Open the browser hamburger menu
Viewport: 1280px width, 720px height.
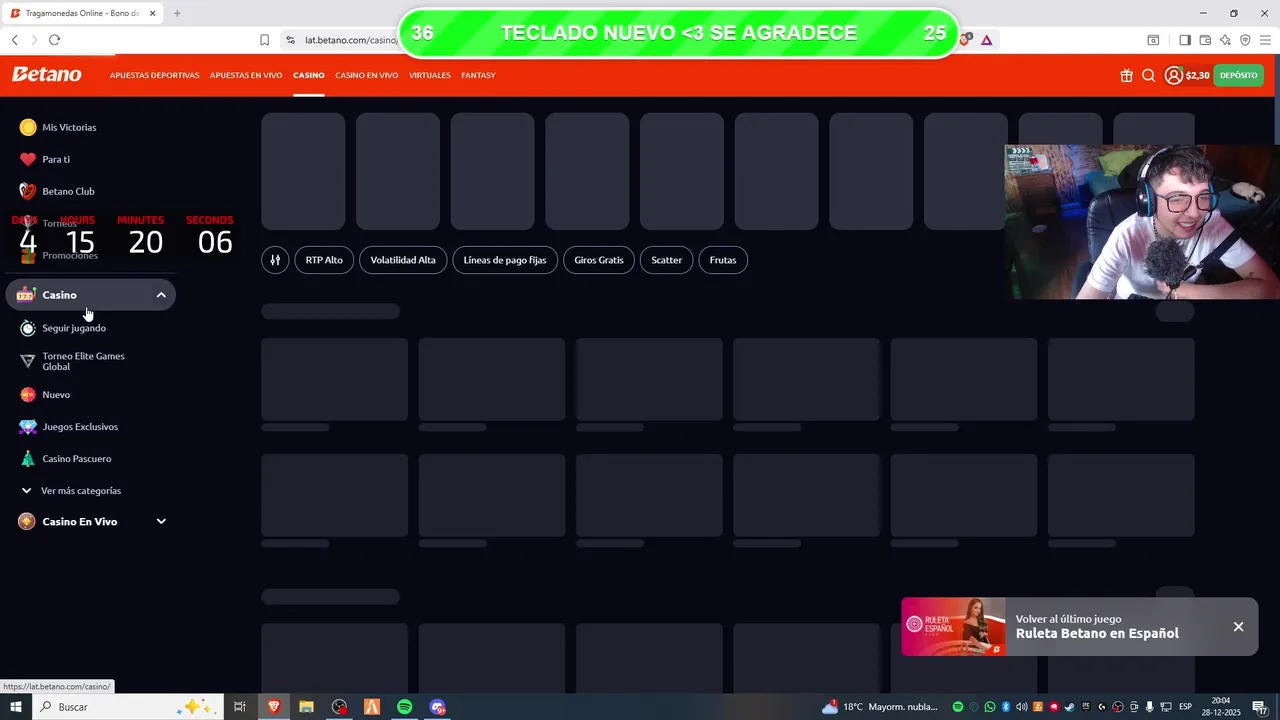coord(1266,40)
